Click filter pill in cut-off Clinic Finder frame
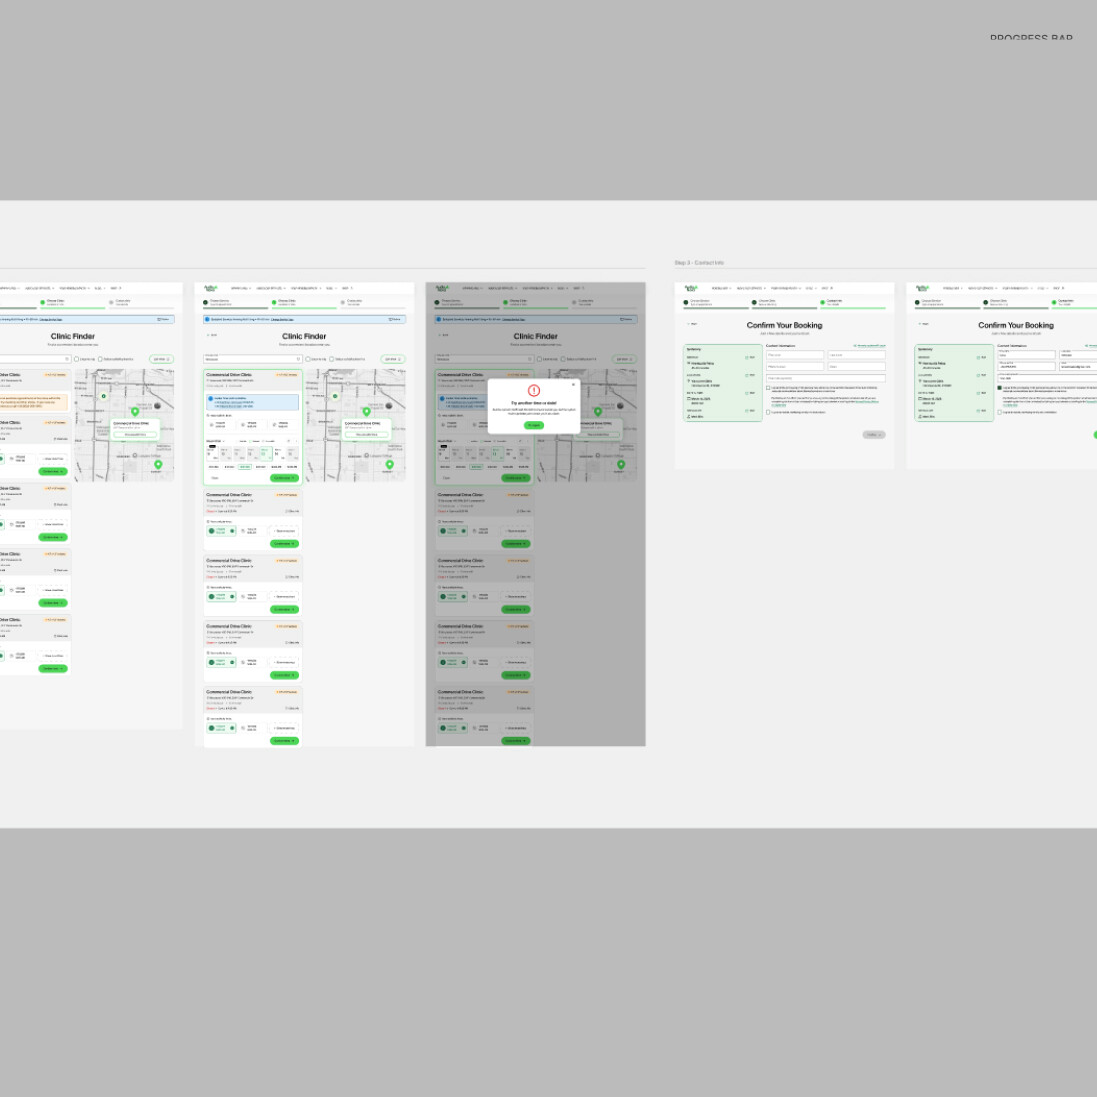Viewport: 1097px width, 1097px height. coord(161,359)
